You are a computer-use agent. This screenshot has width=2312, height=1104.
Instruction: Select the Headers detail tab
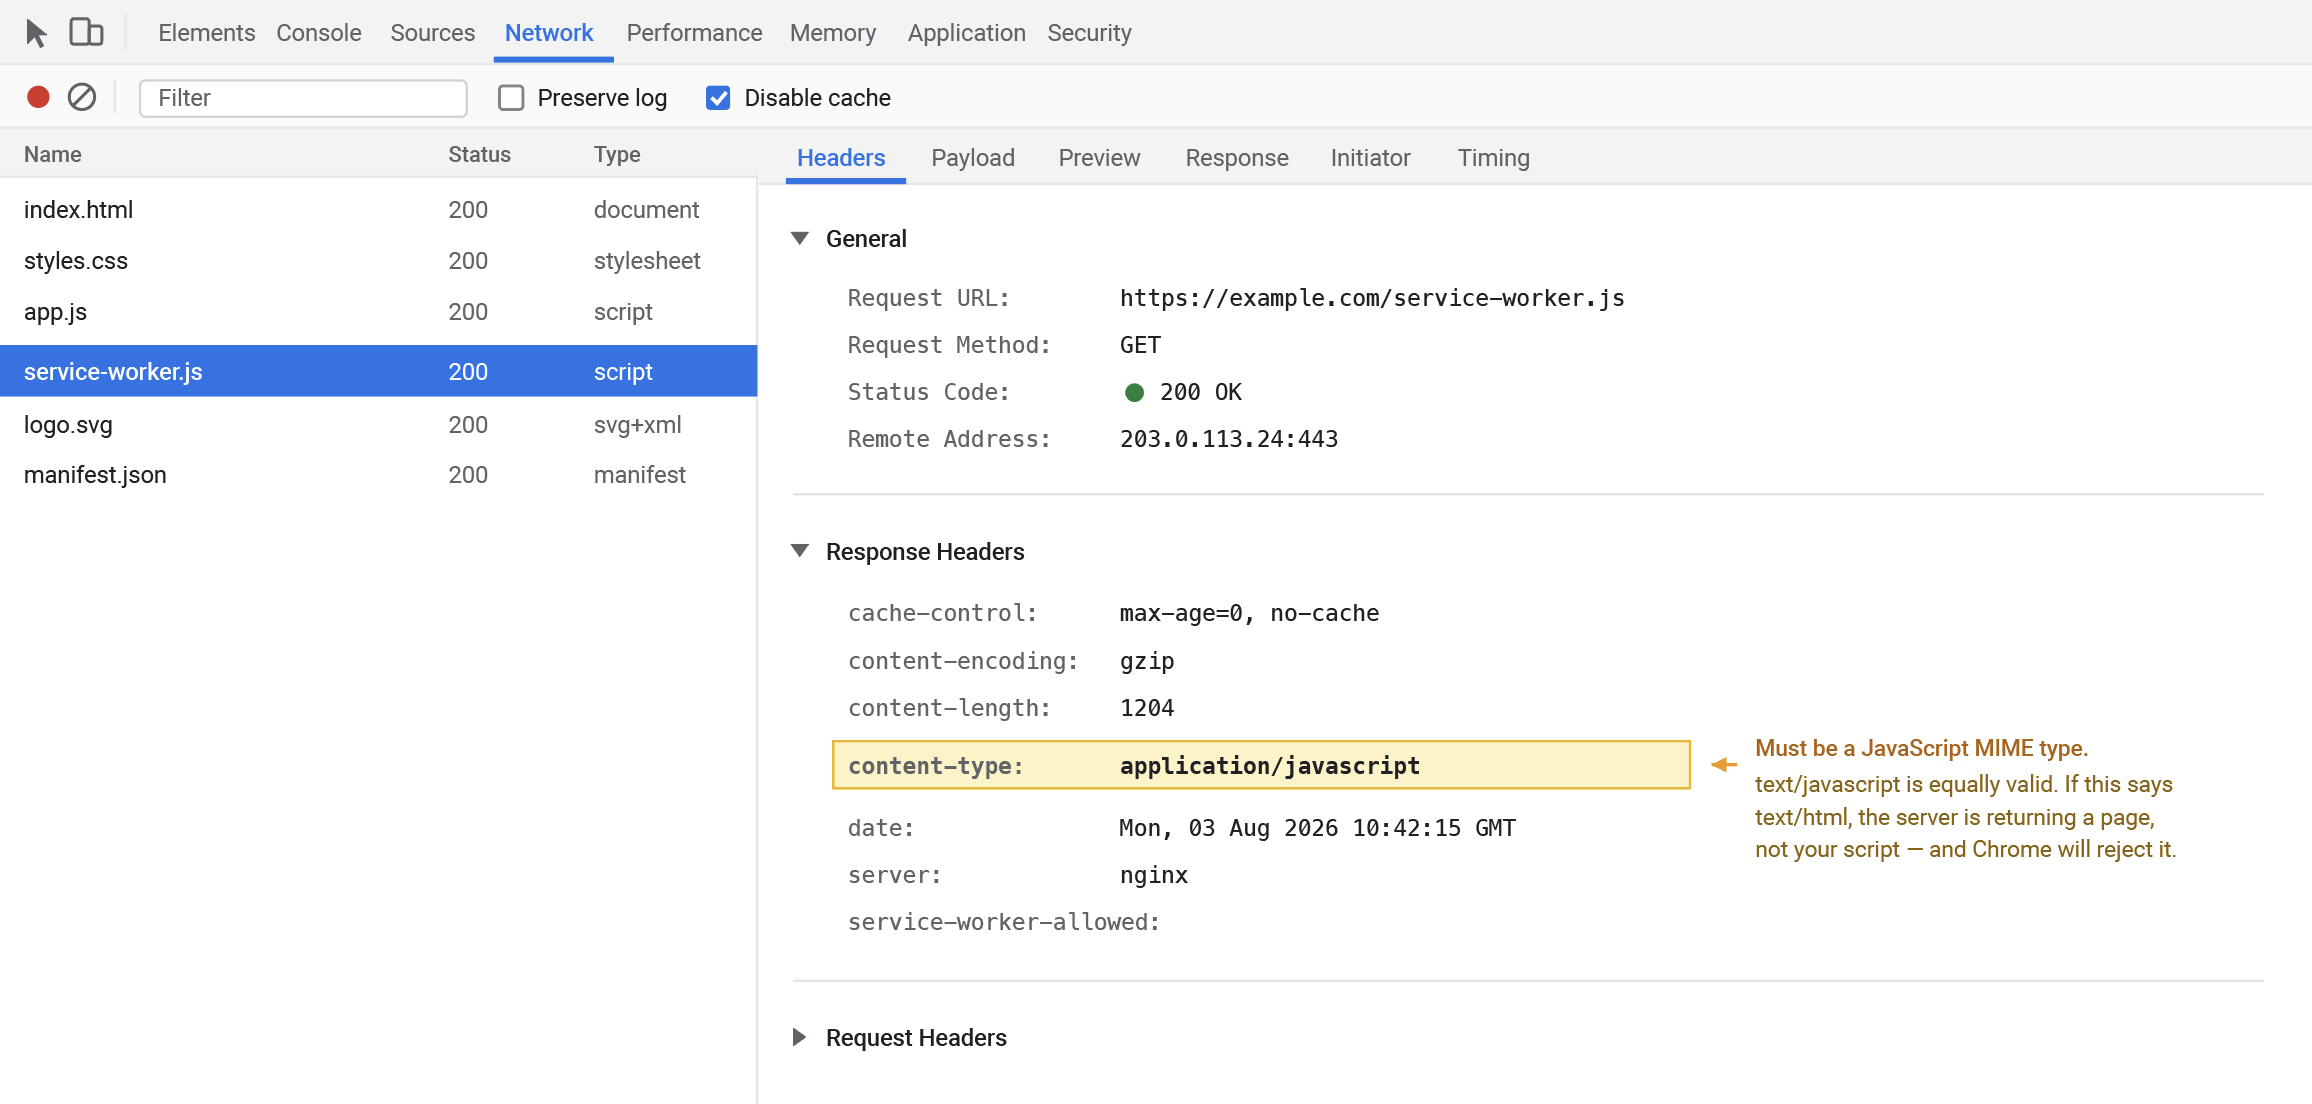(x=841, y=158)
